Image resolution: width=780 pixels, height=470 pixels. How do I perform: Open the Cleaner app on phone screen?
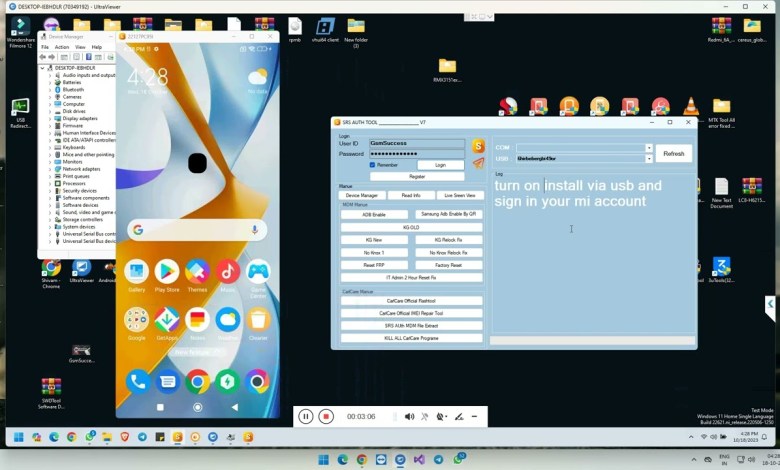click(258, 320)
